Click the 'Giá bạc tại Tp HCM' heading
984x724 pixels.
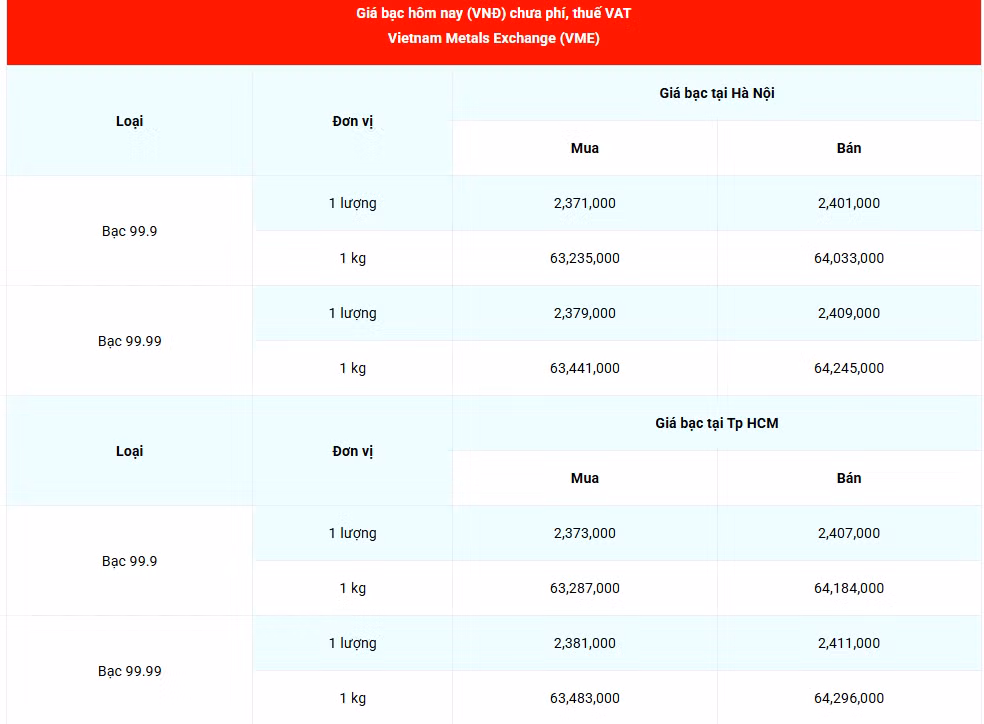tap(717, 423)
